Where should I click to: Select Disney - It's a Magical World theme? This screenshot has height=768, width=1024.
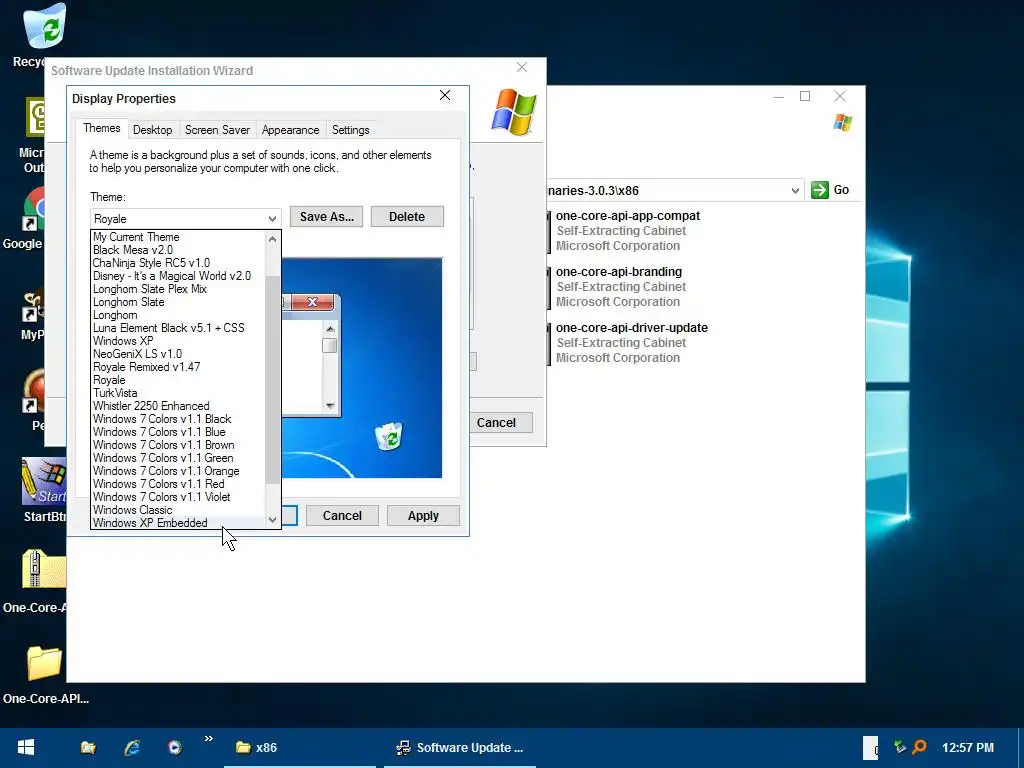click(178, 276)
